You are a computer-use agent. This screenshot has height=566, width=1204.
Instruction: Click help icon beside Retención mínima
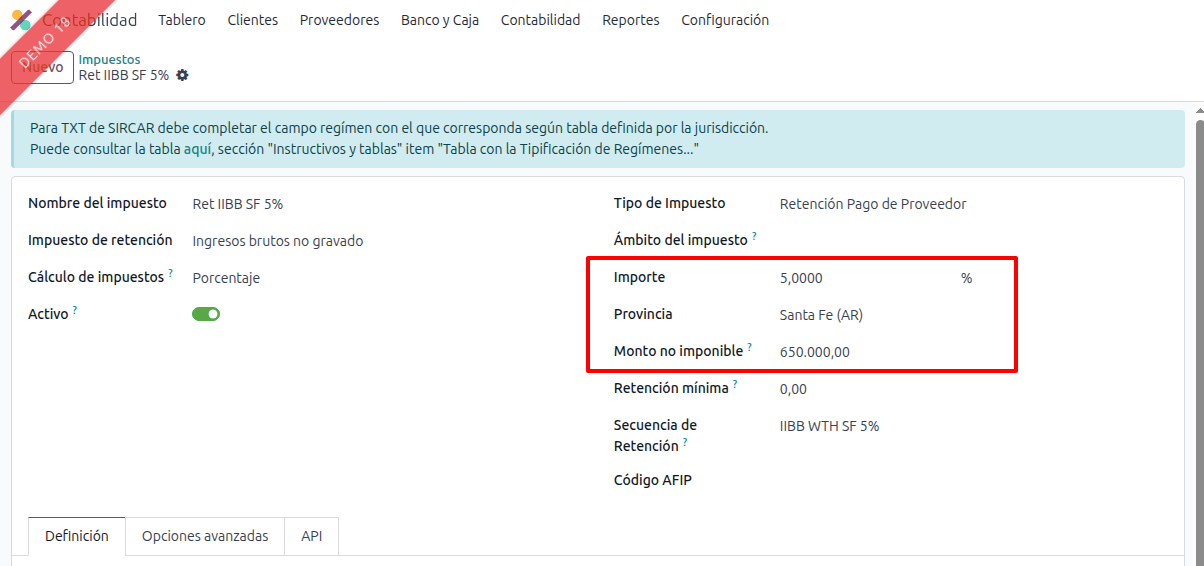click(x=735, y=384)
